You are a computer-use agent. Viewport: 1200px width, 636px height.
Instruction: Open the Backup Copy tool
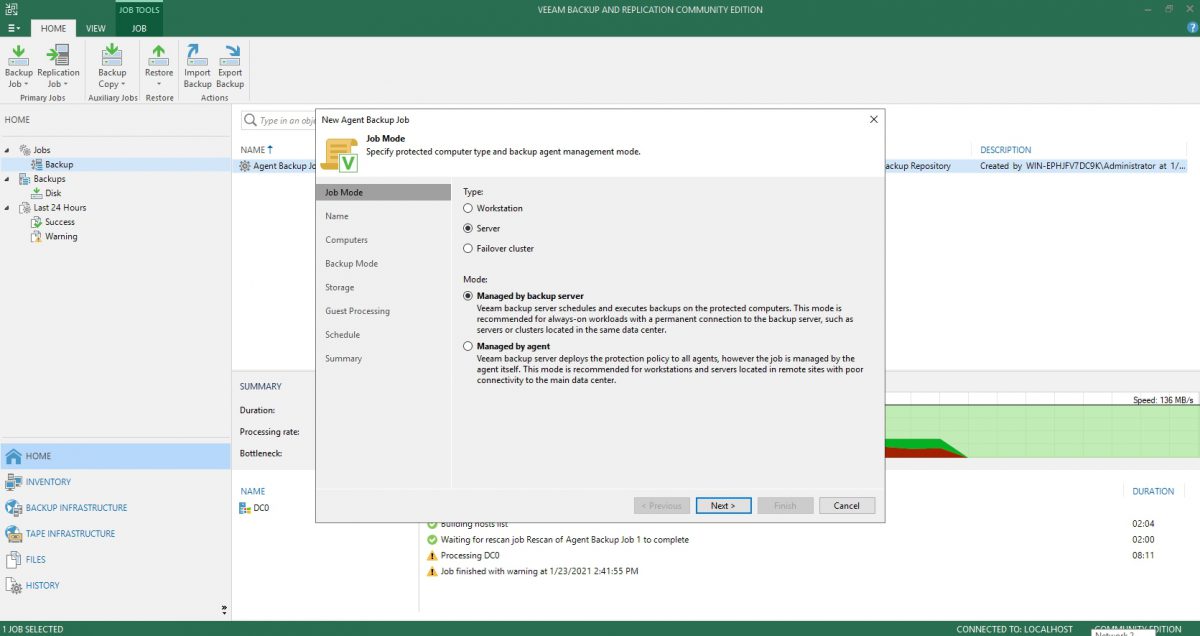click(x=111, y=68)
